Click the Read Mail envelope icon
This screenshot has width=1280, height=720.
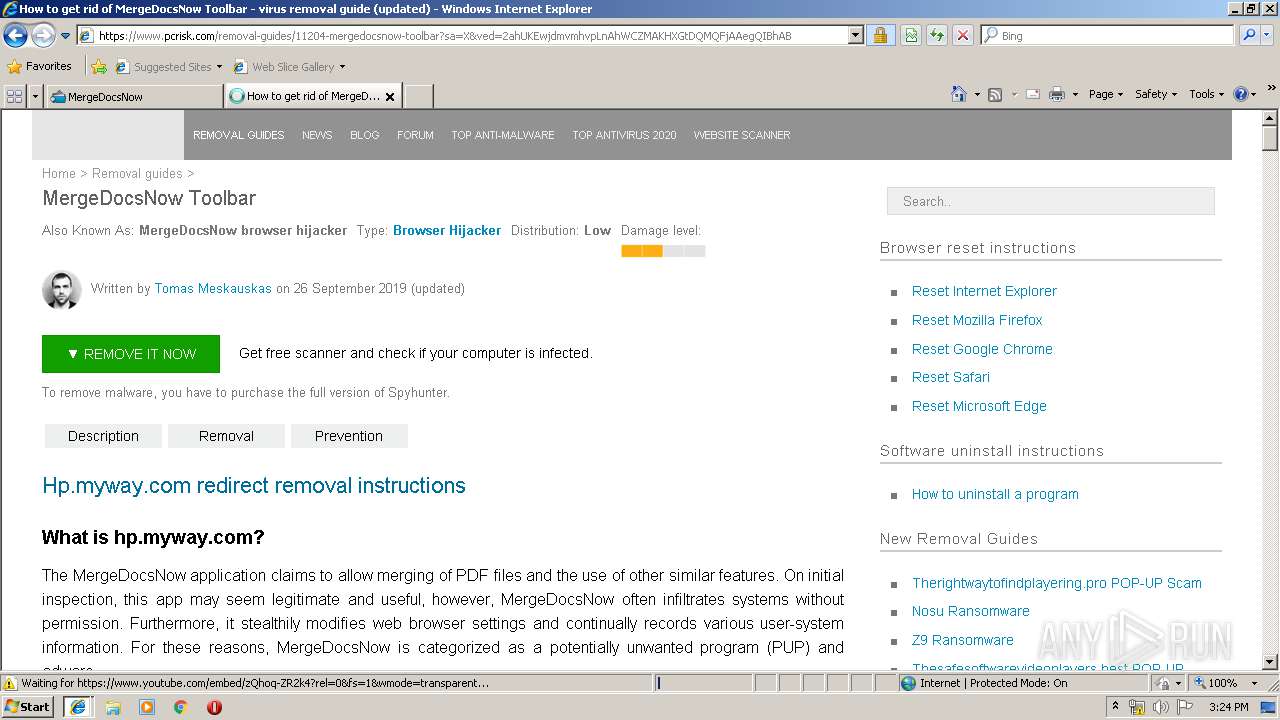tap(1033, 94)
